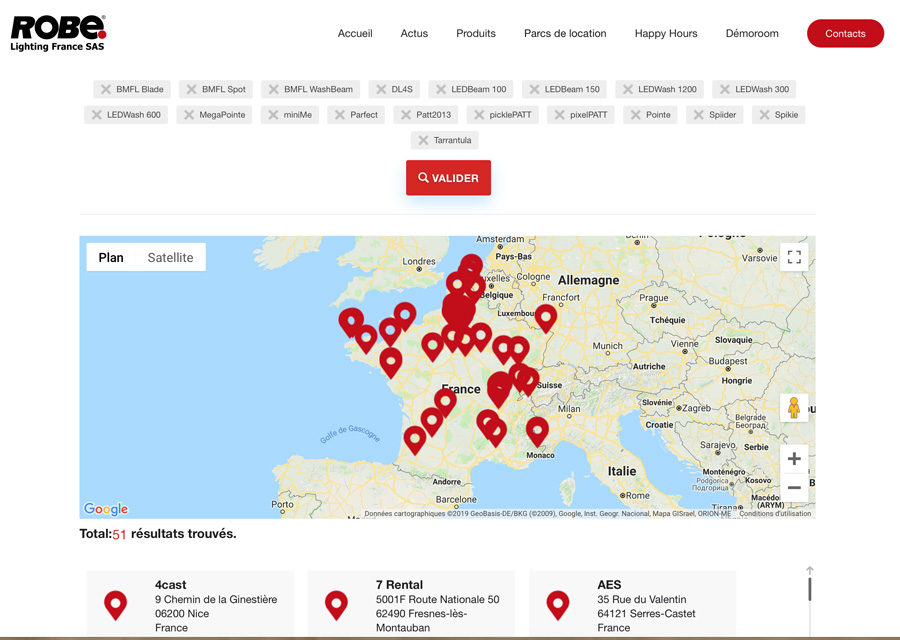Remove the BMFL Spot filter tag
Image resolution: width=900 pixels, height=640 pixels.
192,90
